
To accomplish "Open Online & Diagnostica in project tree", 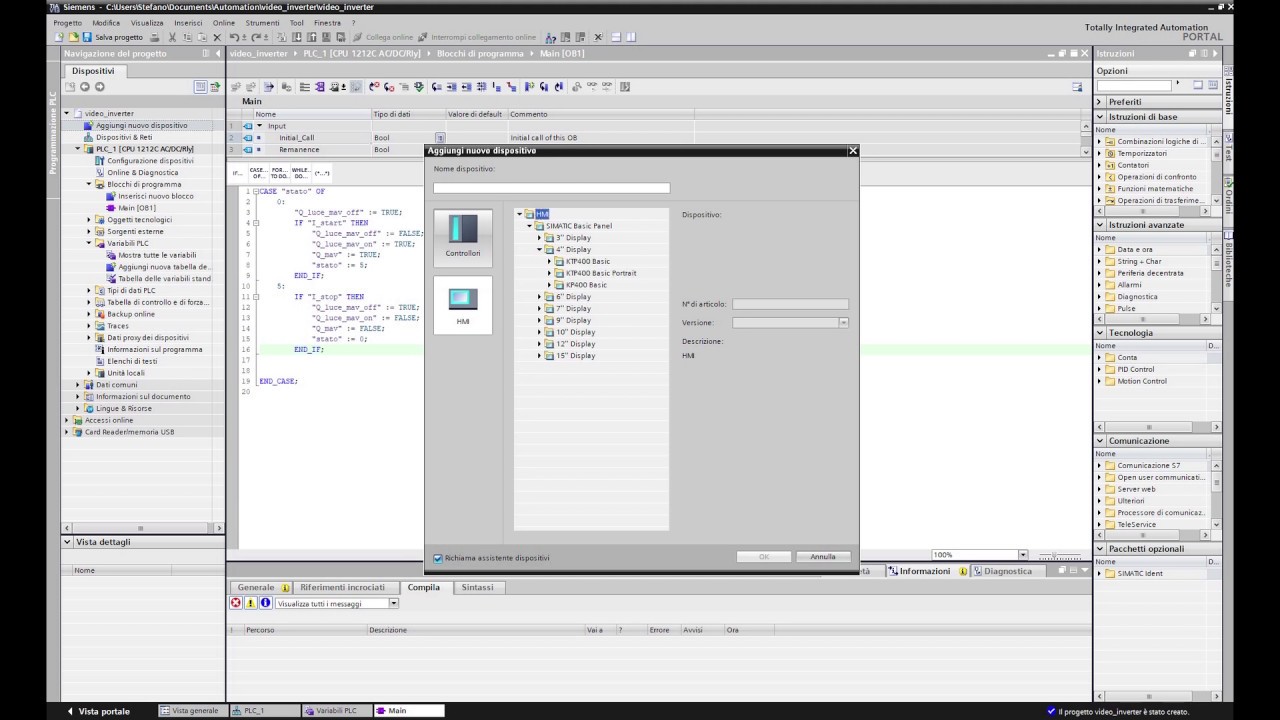I will (142, 172).
